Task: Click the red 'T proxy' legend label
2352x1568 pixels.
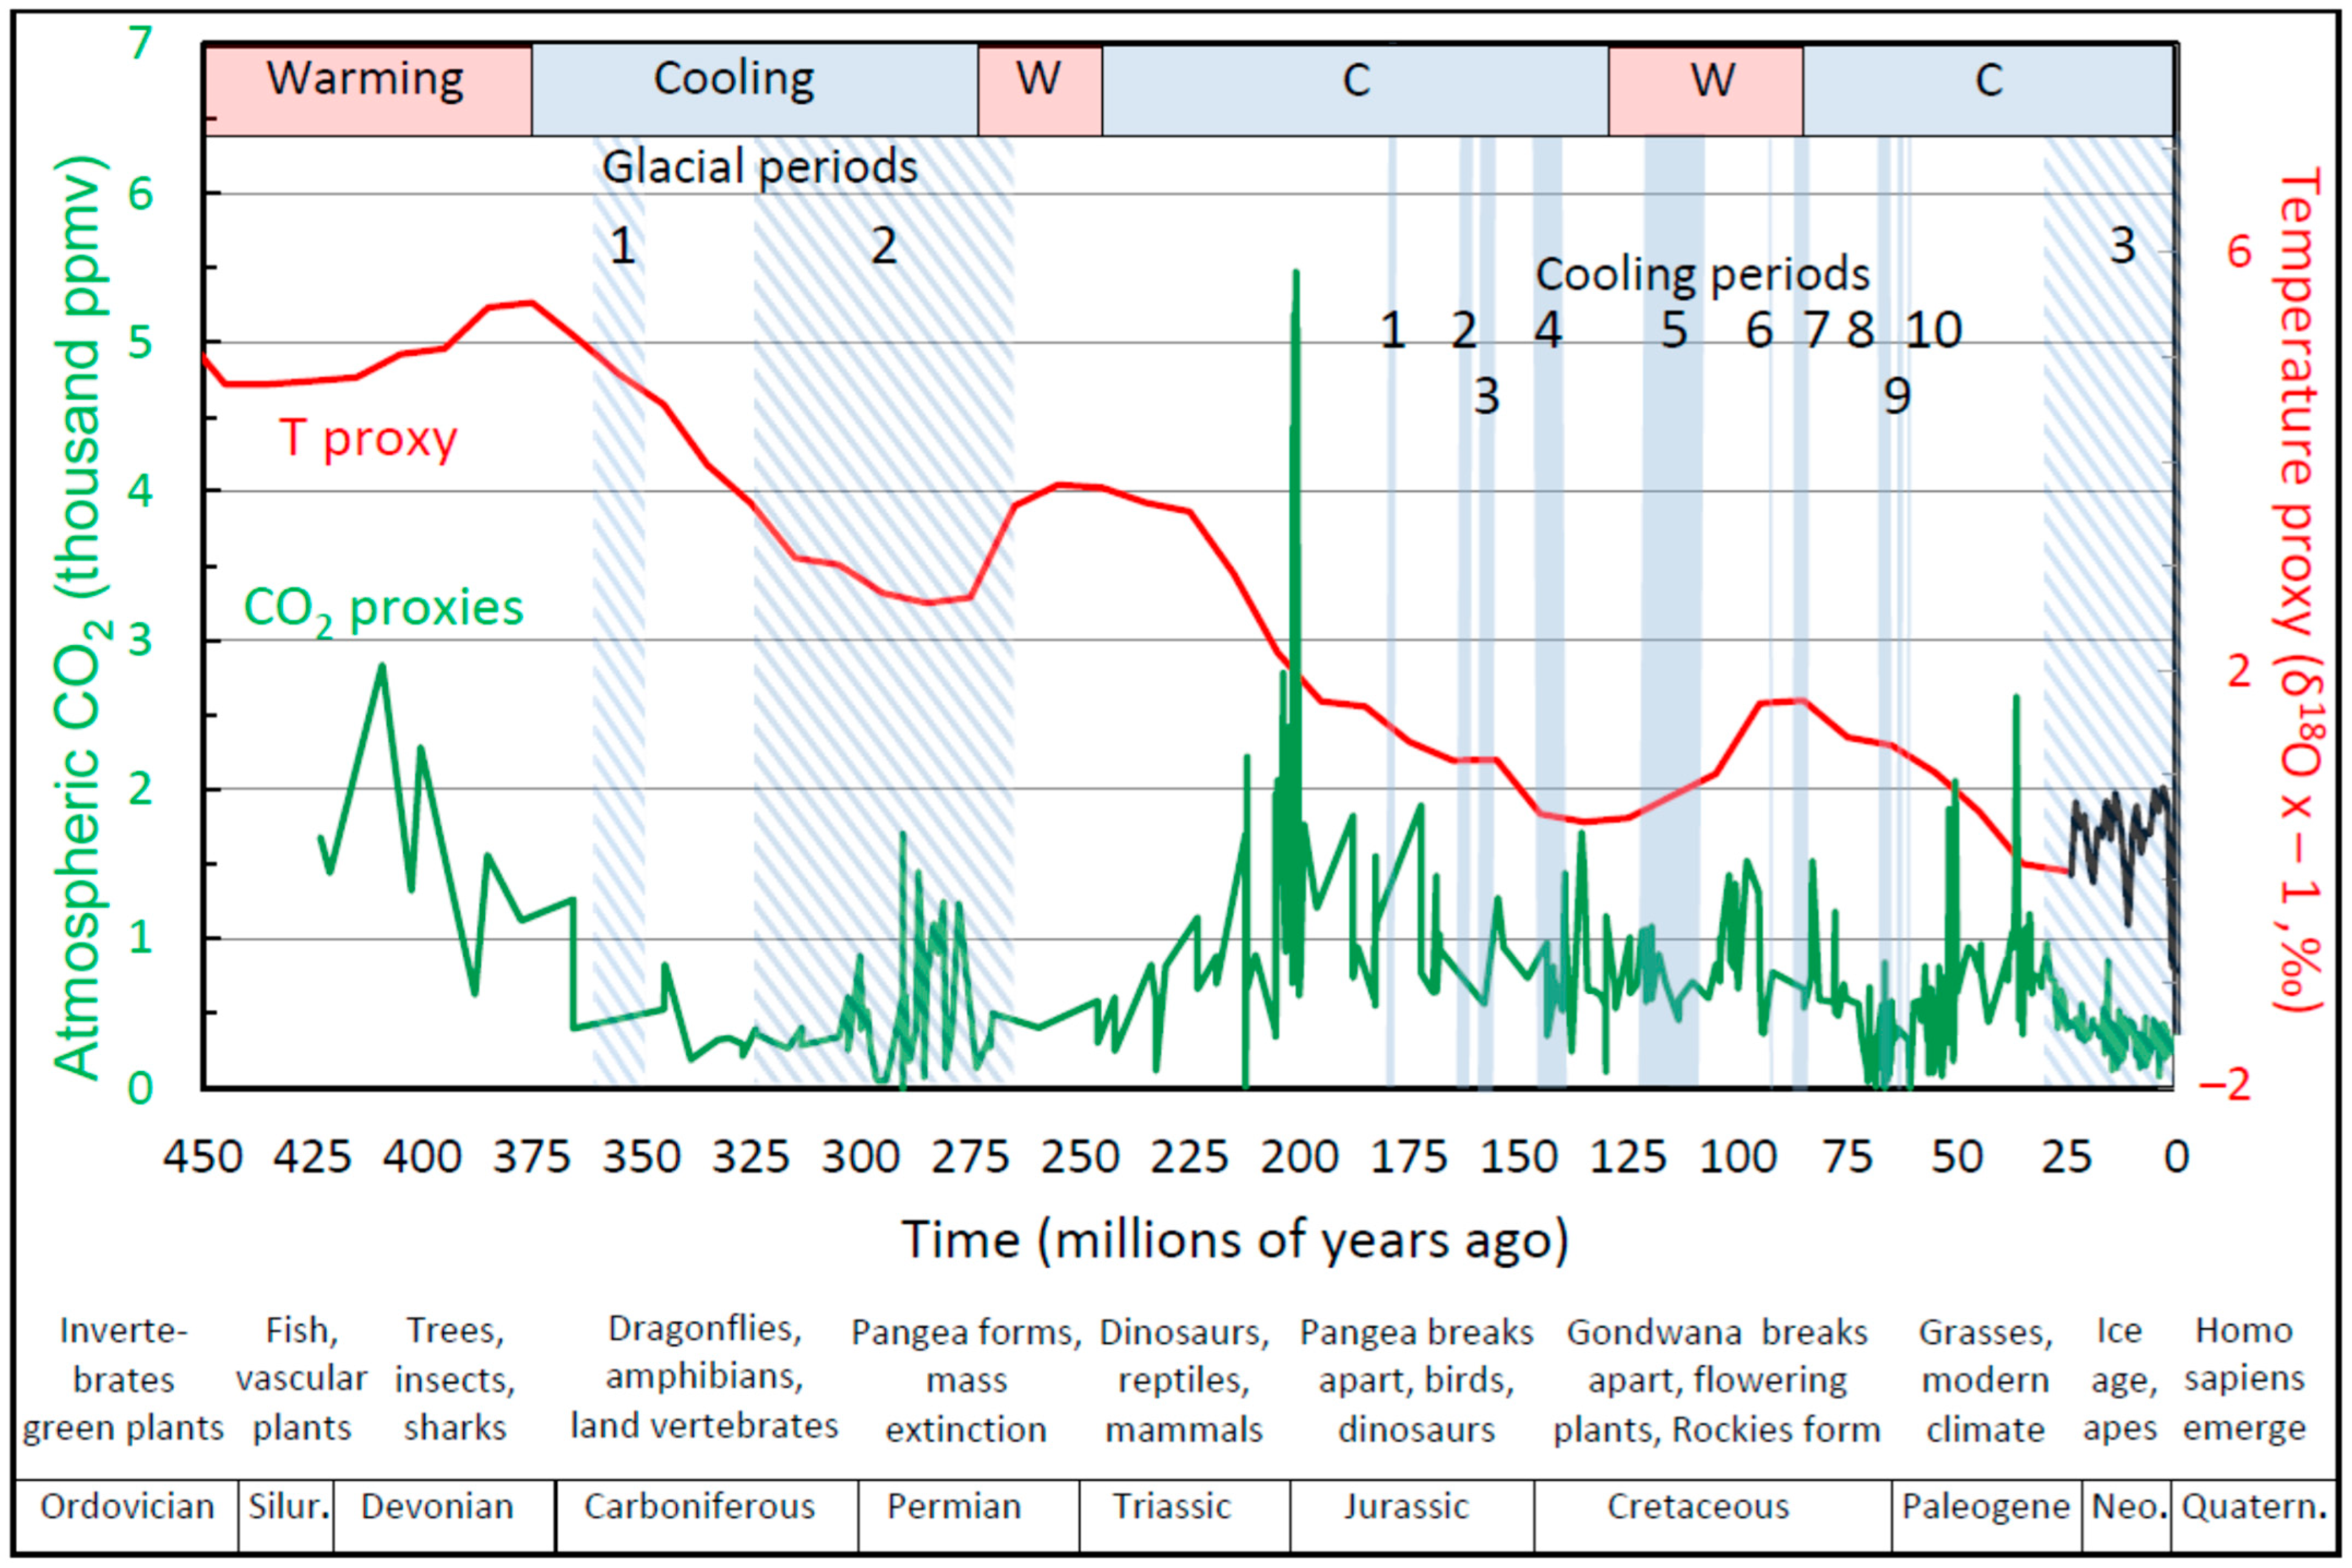Action: [368, 438]
